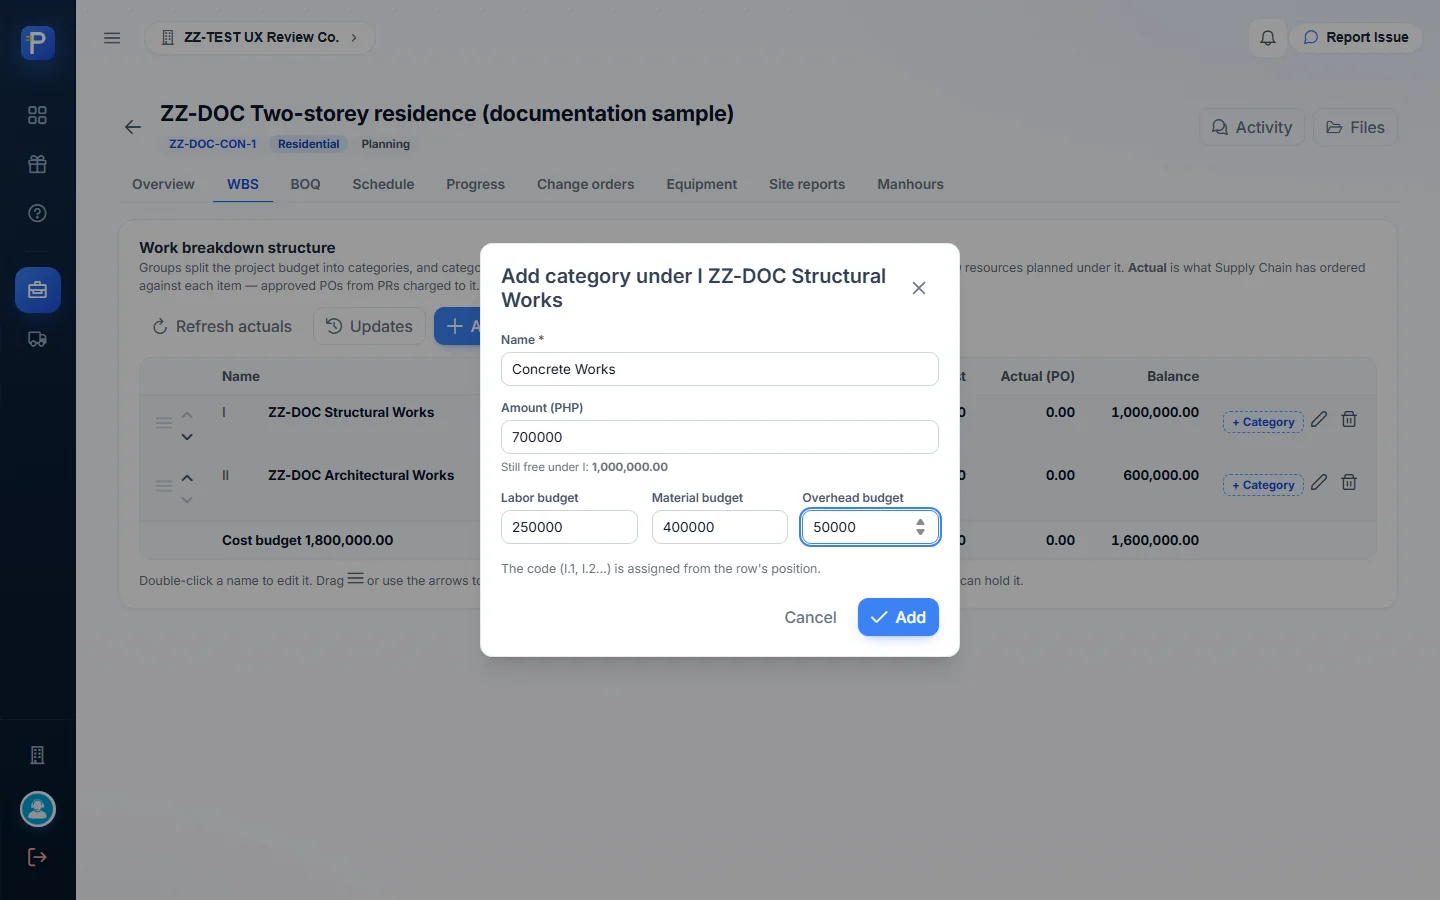Image resolution: width=1440 pixels, height=900 pixels.
Task: Open the briefcase projects icon in sidebar
Action: (38, 290)
